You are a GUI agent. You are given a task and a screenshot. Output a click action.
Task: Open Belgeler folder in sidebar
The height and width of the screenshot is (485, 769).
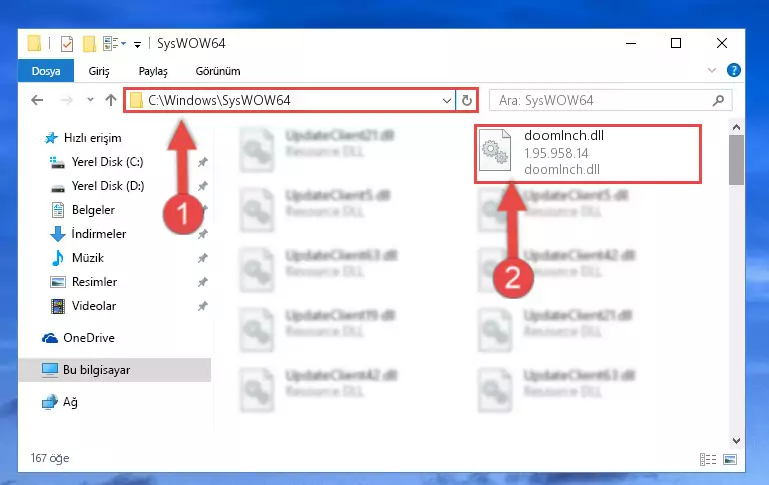click(93, 210)
